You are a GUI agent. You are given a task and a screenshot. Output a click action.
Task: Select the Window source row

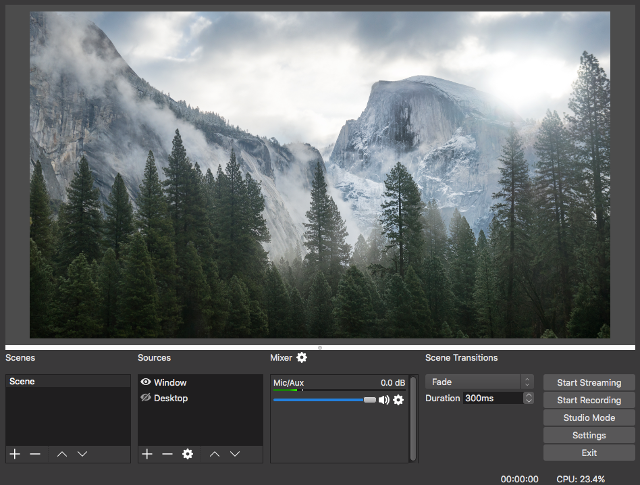(200, 383)
